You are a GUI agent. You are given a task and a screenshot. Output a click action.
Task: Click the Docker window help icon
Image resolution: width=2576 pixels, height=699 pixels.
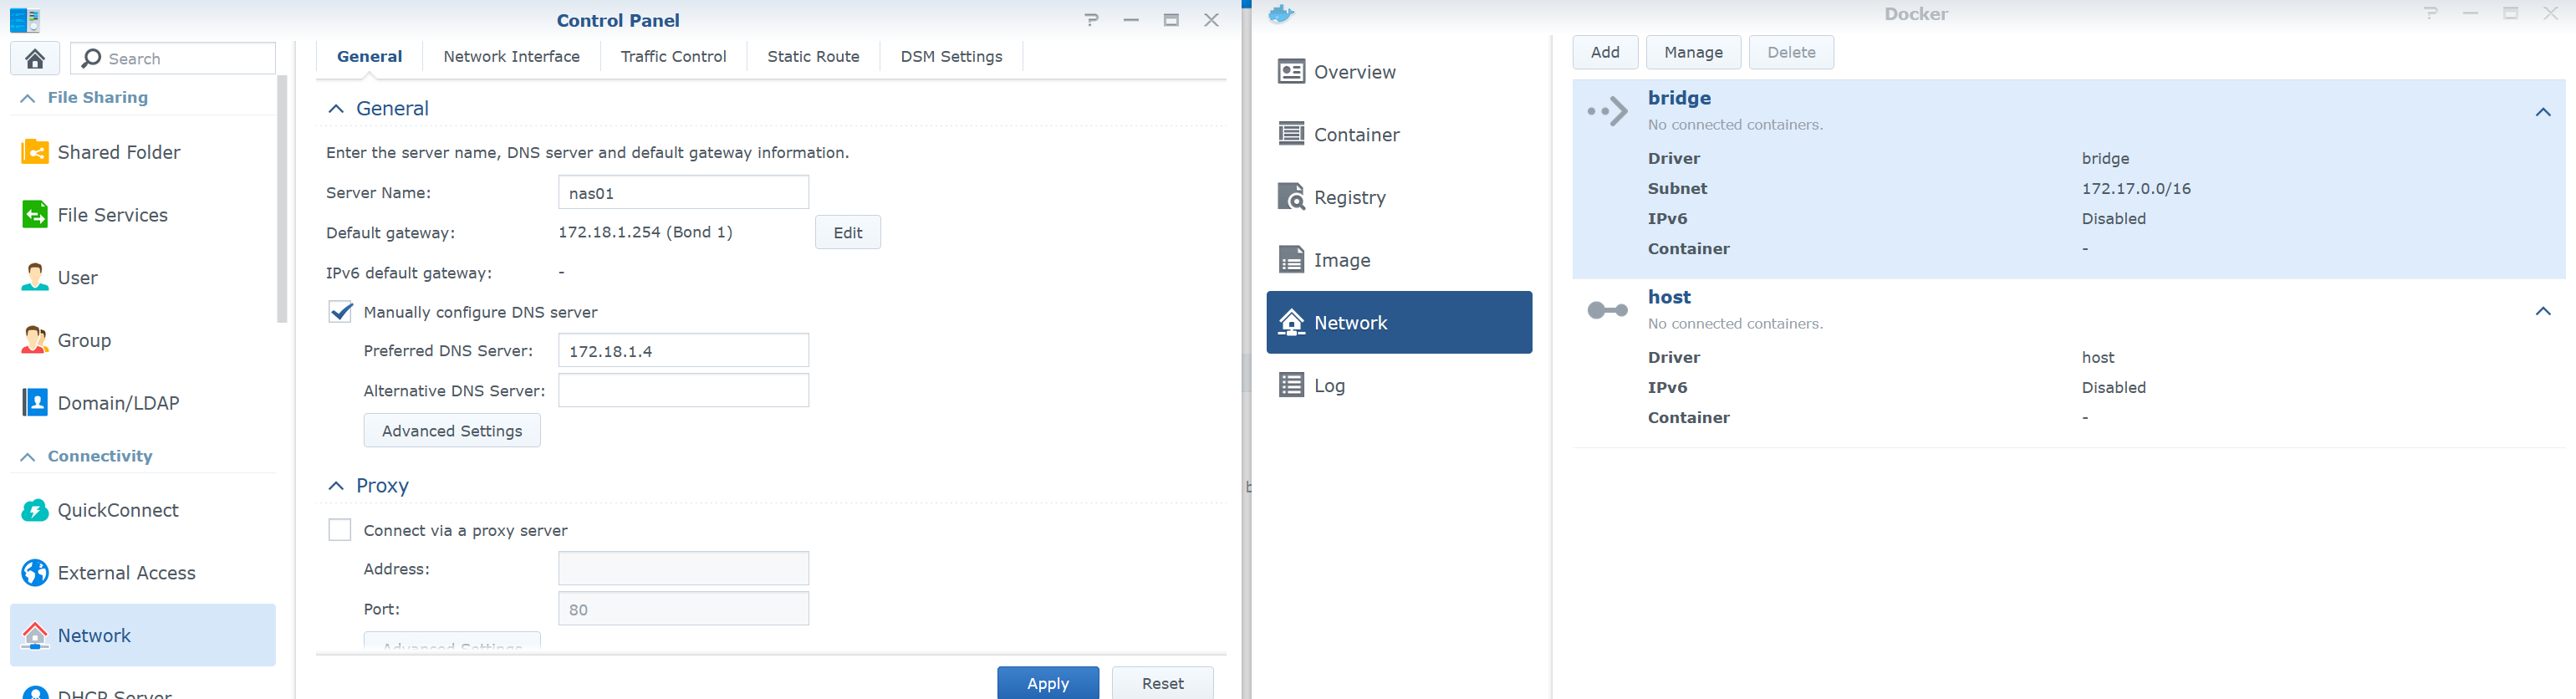[2430, 14]
